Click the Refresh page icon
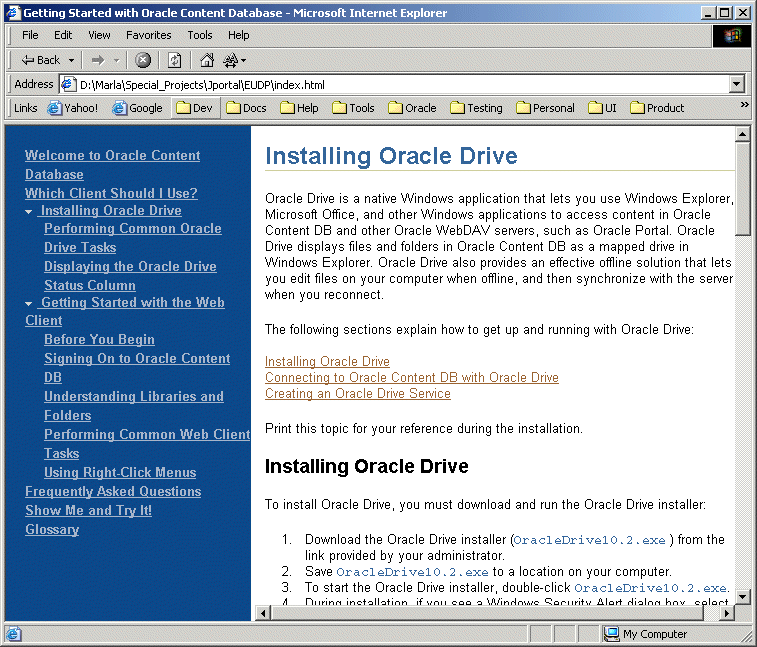Screen dimensions: 757x647 coord(174,60)
